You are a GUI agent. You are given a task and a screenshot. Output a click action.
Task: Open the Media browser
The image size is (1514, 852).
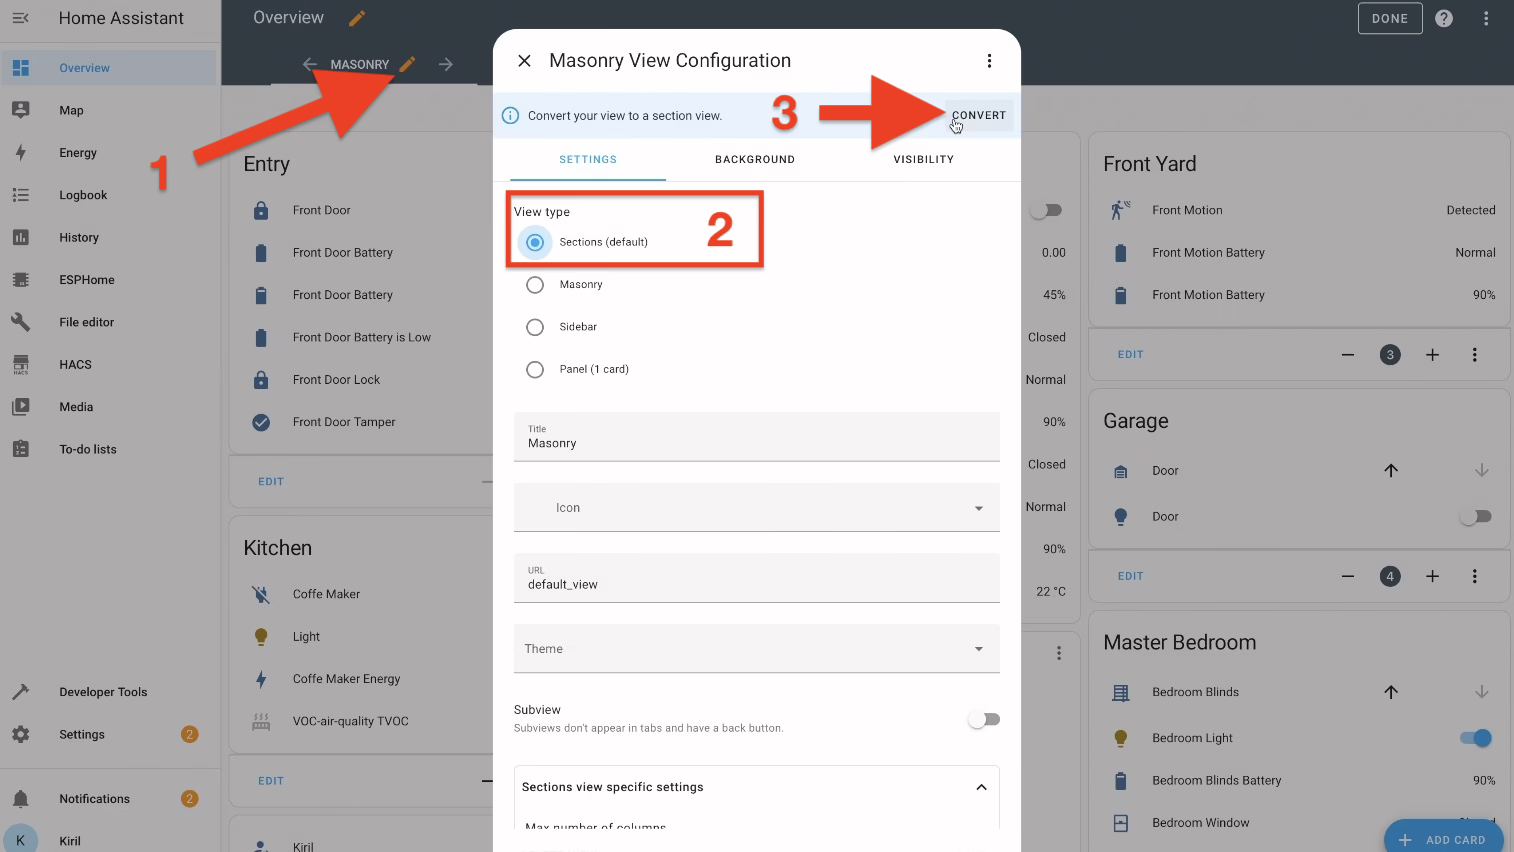109,407
